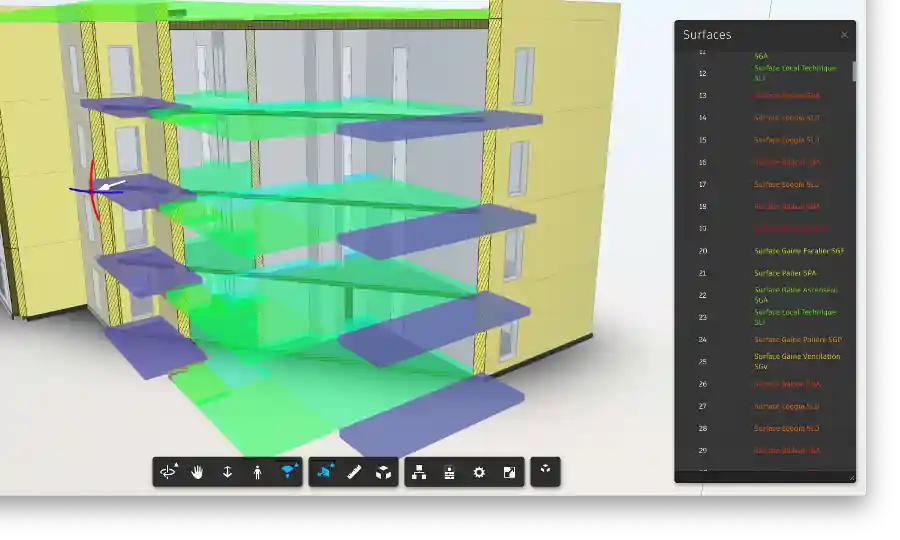
Task: Select row 21 Surface Palier SPA
Action: (x=784, y=273)
